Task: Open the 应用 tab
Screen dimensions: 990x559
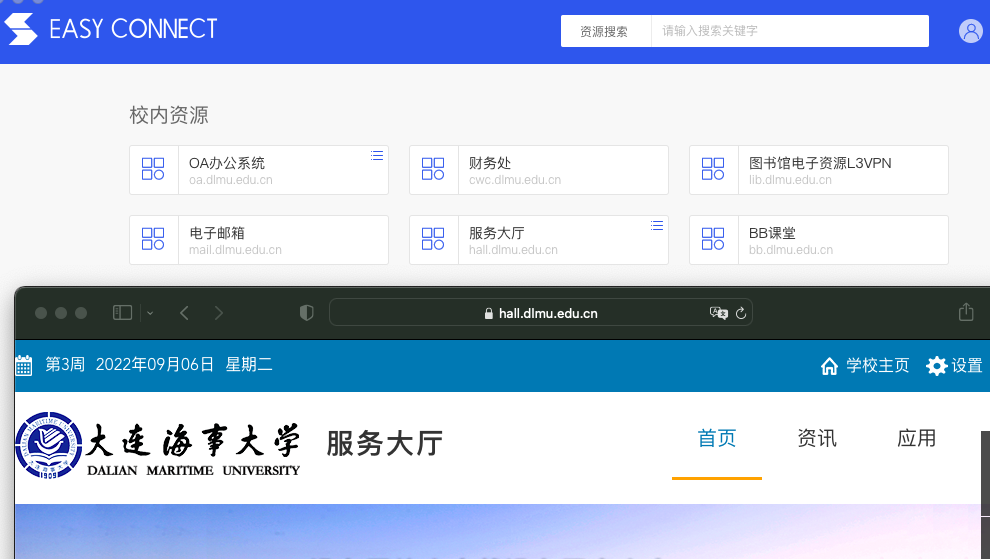Action: click(917, 438)
